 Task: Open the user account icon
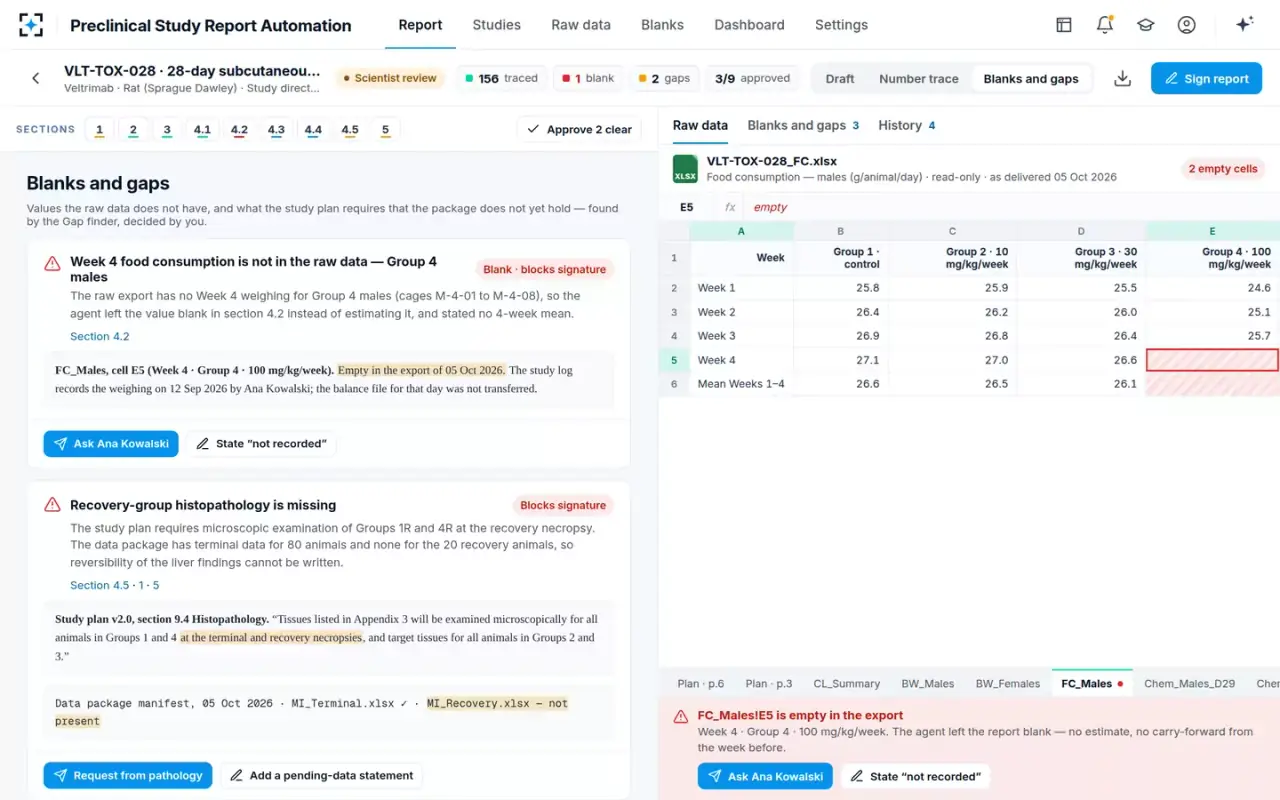1187,25
